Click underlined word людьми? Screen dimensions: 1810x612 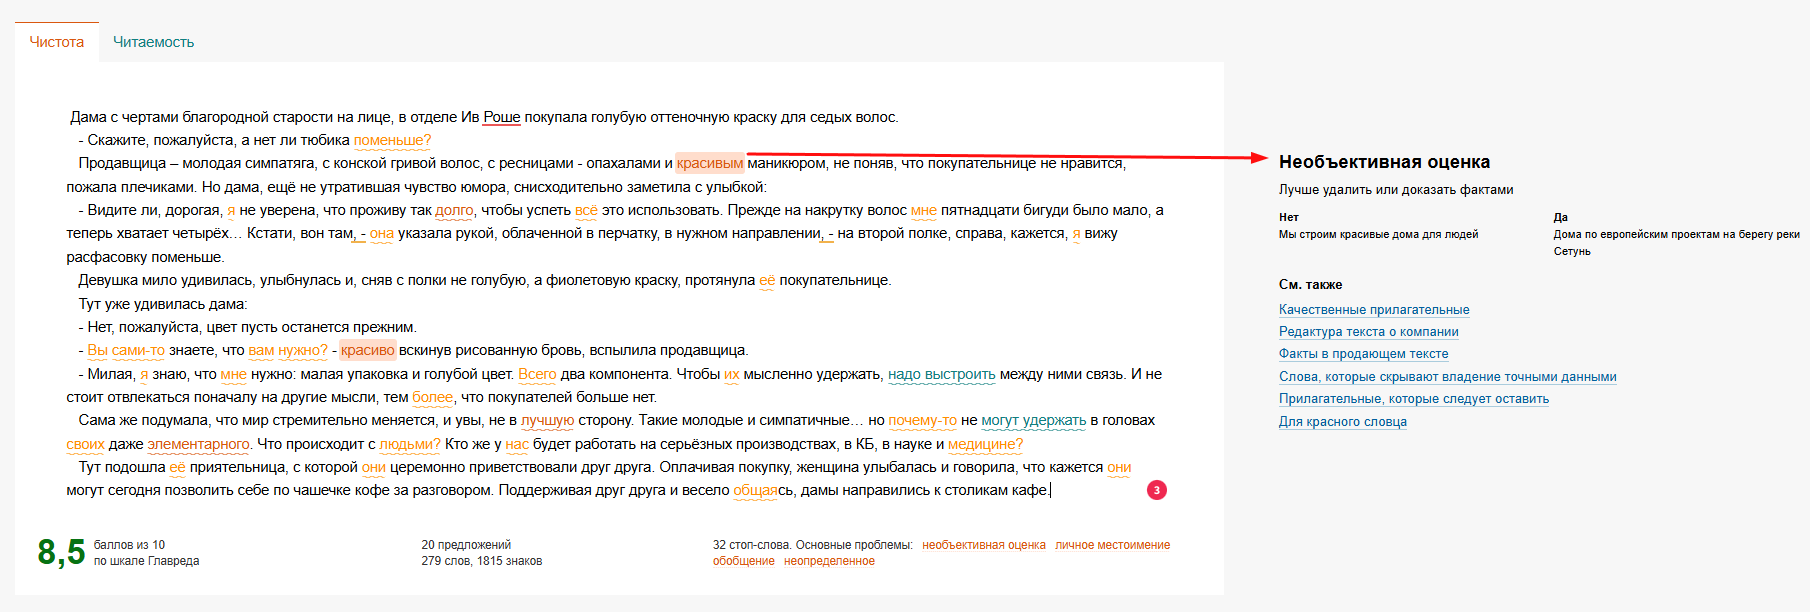coord(410,444)
